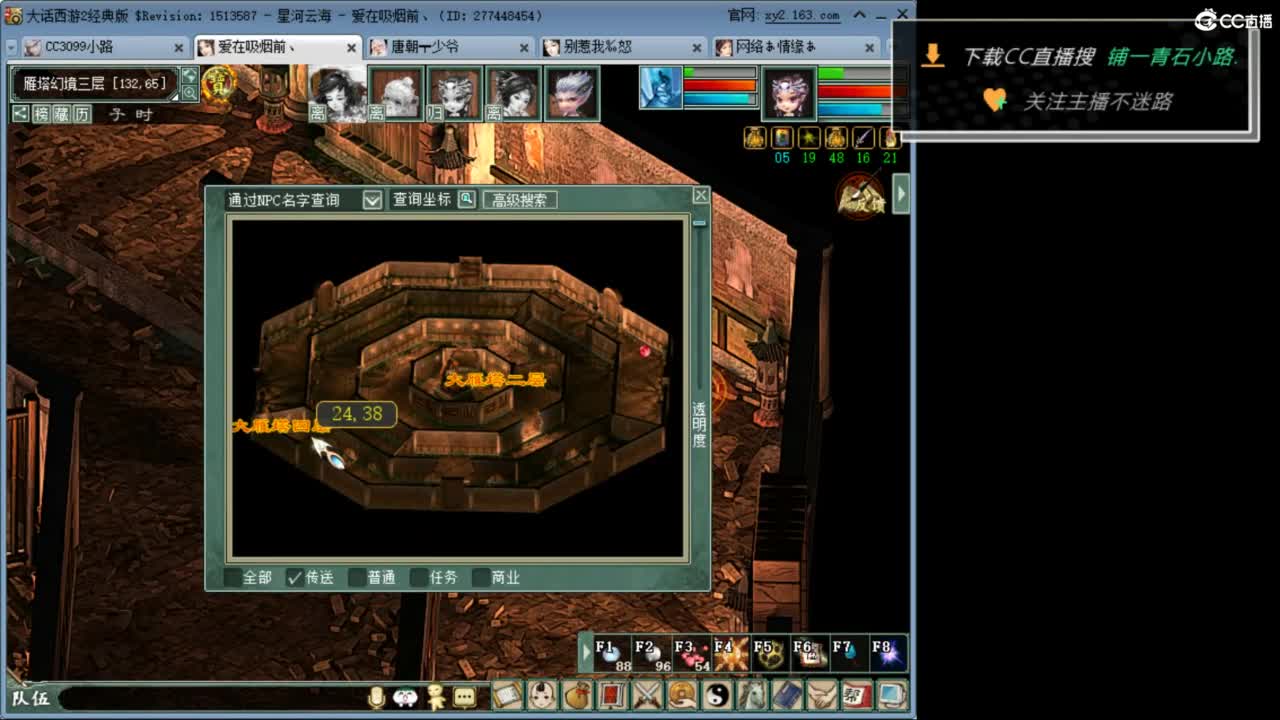Adjust the 透明度 transparency slider handle
1280x720 pixels.
(700, 222)
